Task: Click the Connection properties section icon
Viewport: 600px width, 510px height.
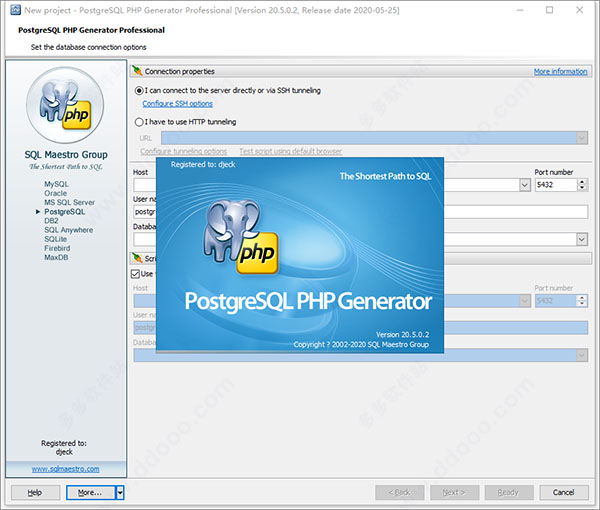Action: pos(137,71)
